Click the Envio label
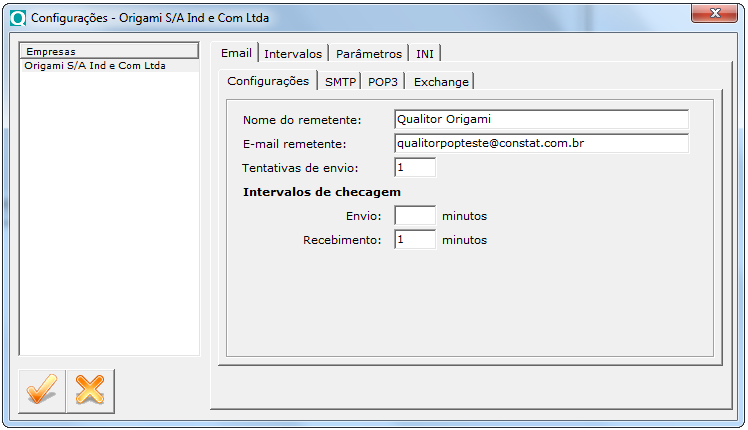 click(364, 216)
